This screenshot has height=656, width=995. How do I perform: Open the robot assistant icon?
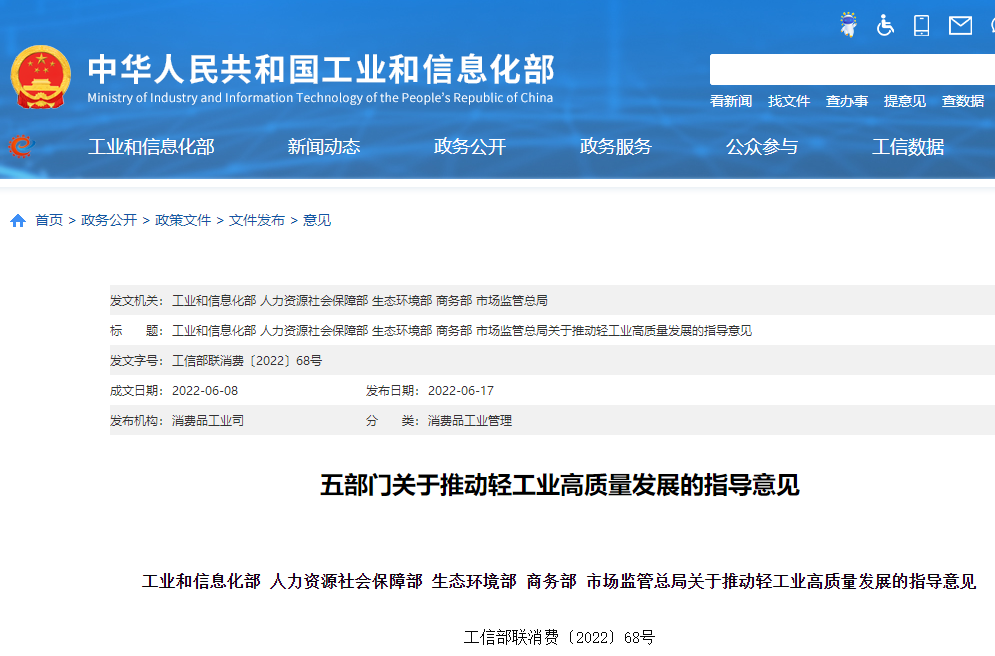[x=848, y=25]
